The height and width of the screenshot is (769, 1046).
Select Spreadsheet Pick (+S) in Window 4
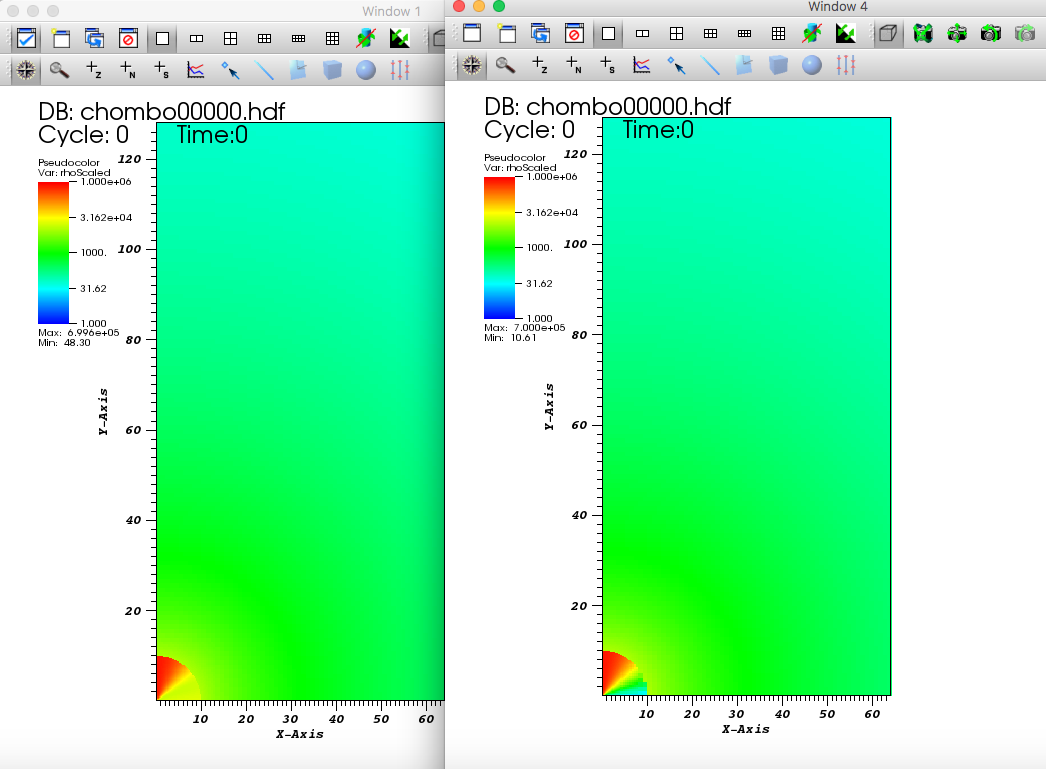pyautogui.click(x=608, y=65)
